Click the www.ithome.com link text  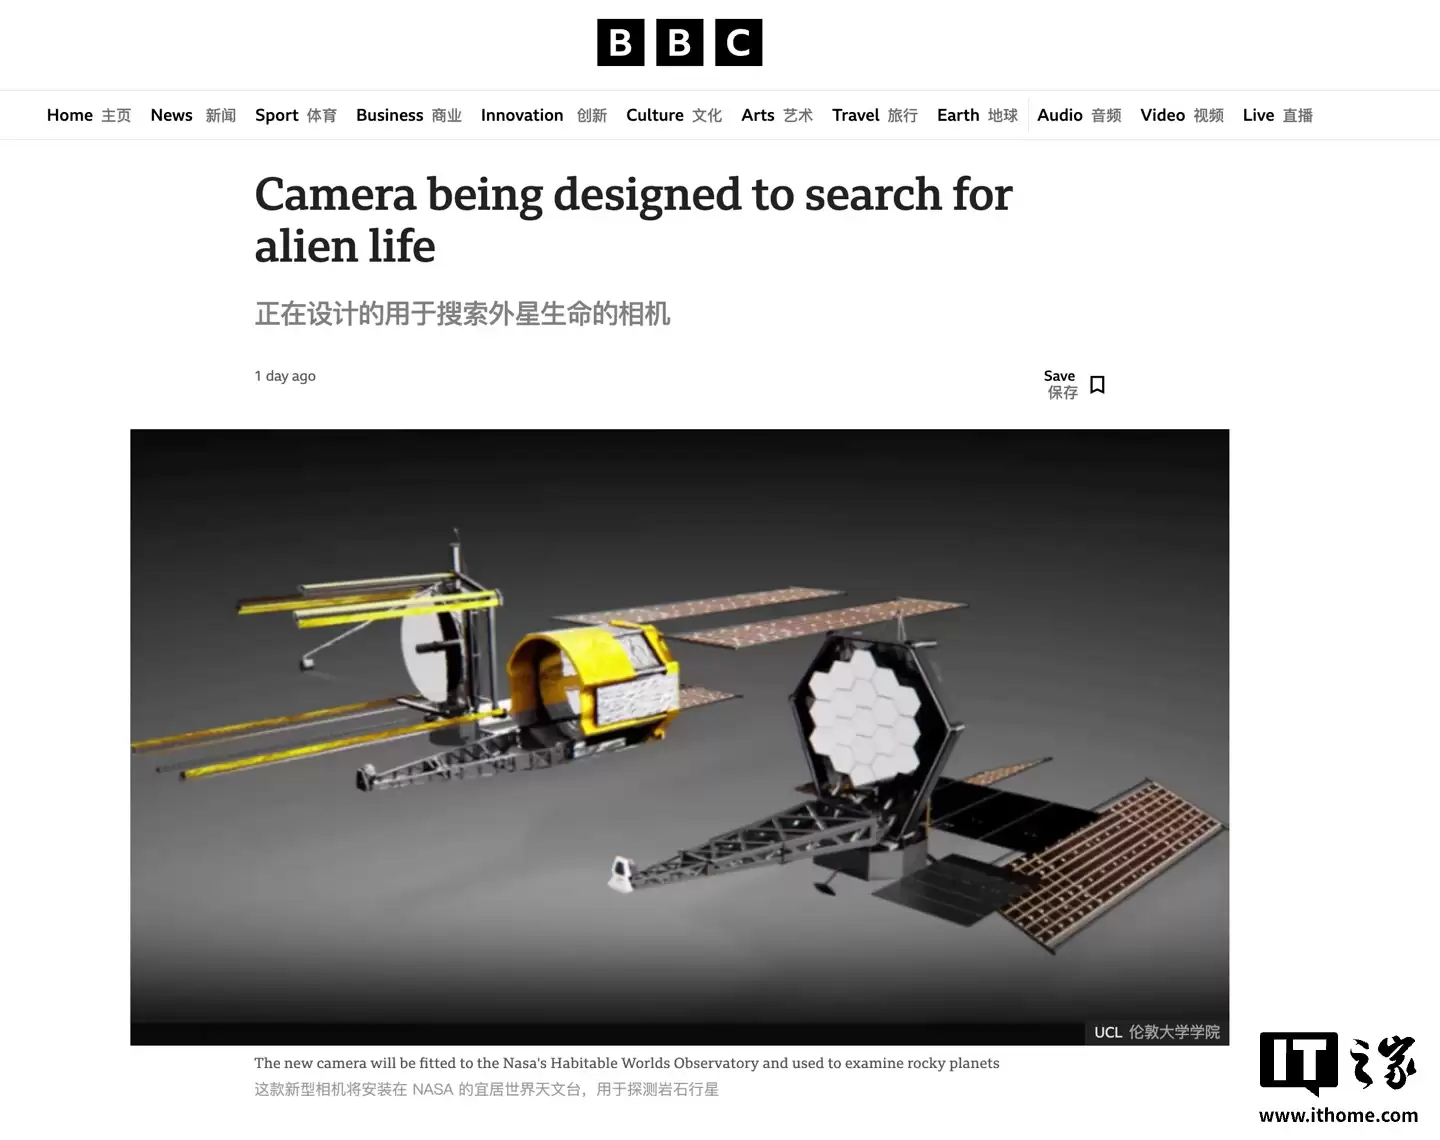point(1338,1115)
